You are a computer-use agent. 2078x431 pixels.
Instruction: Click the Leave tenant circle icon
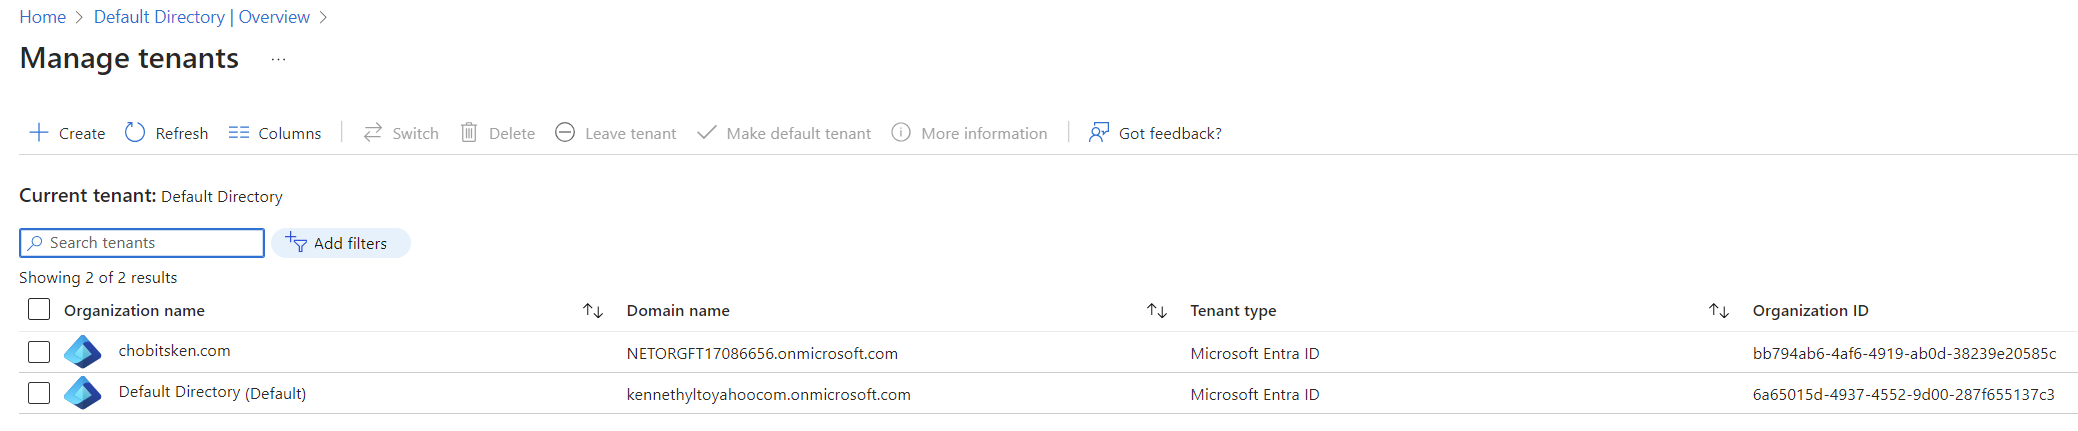(565, 132)
